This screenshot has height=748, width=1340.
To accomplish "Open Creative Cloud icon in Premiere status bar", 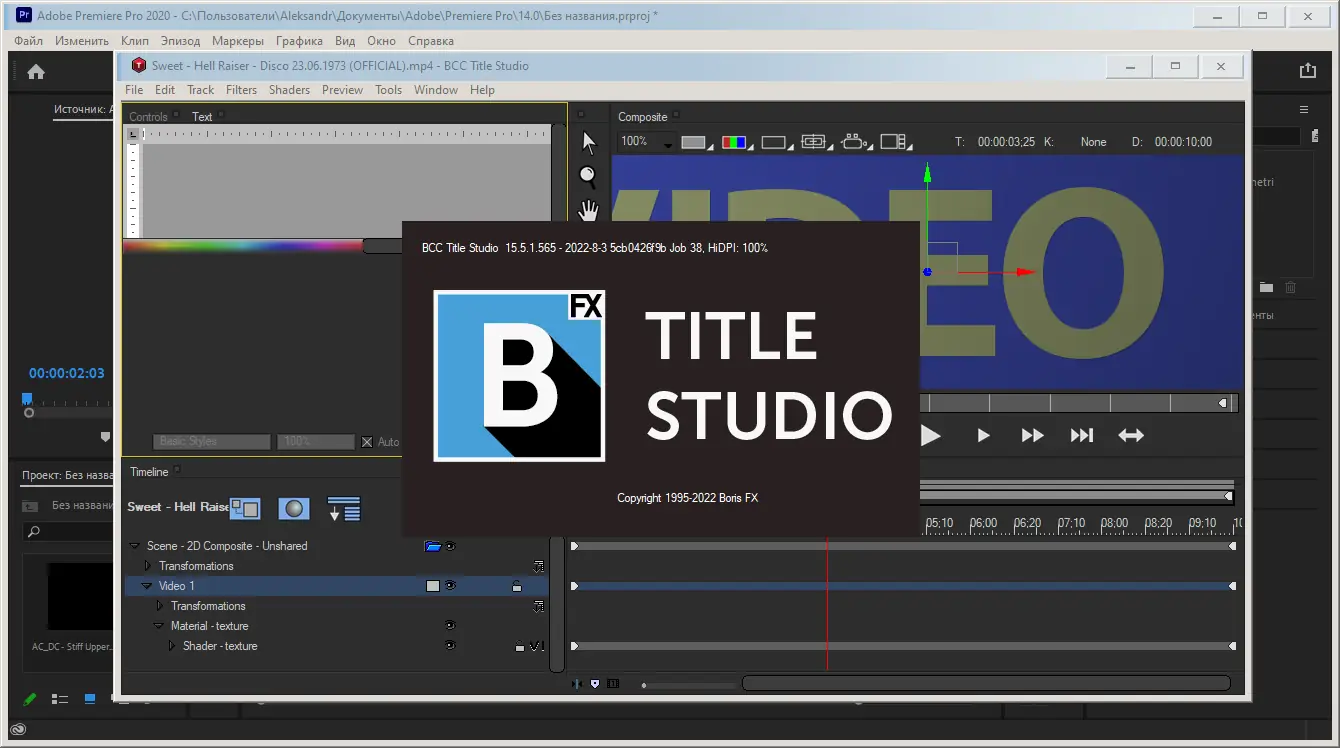I will pyautogui.click(x=18, y=730).
